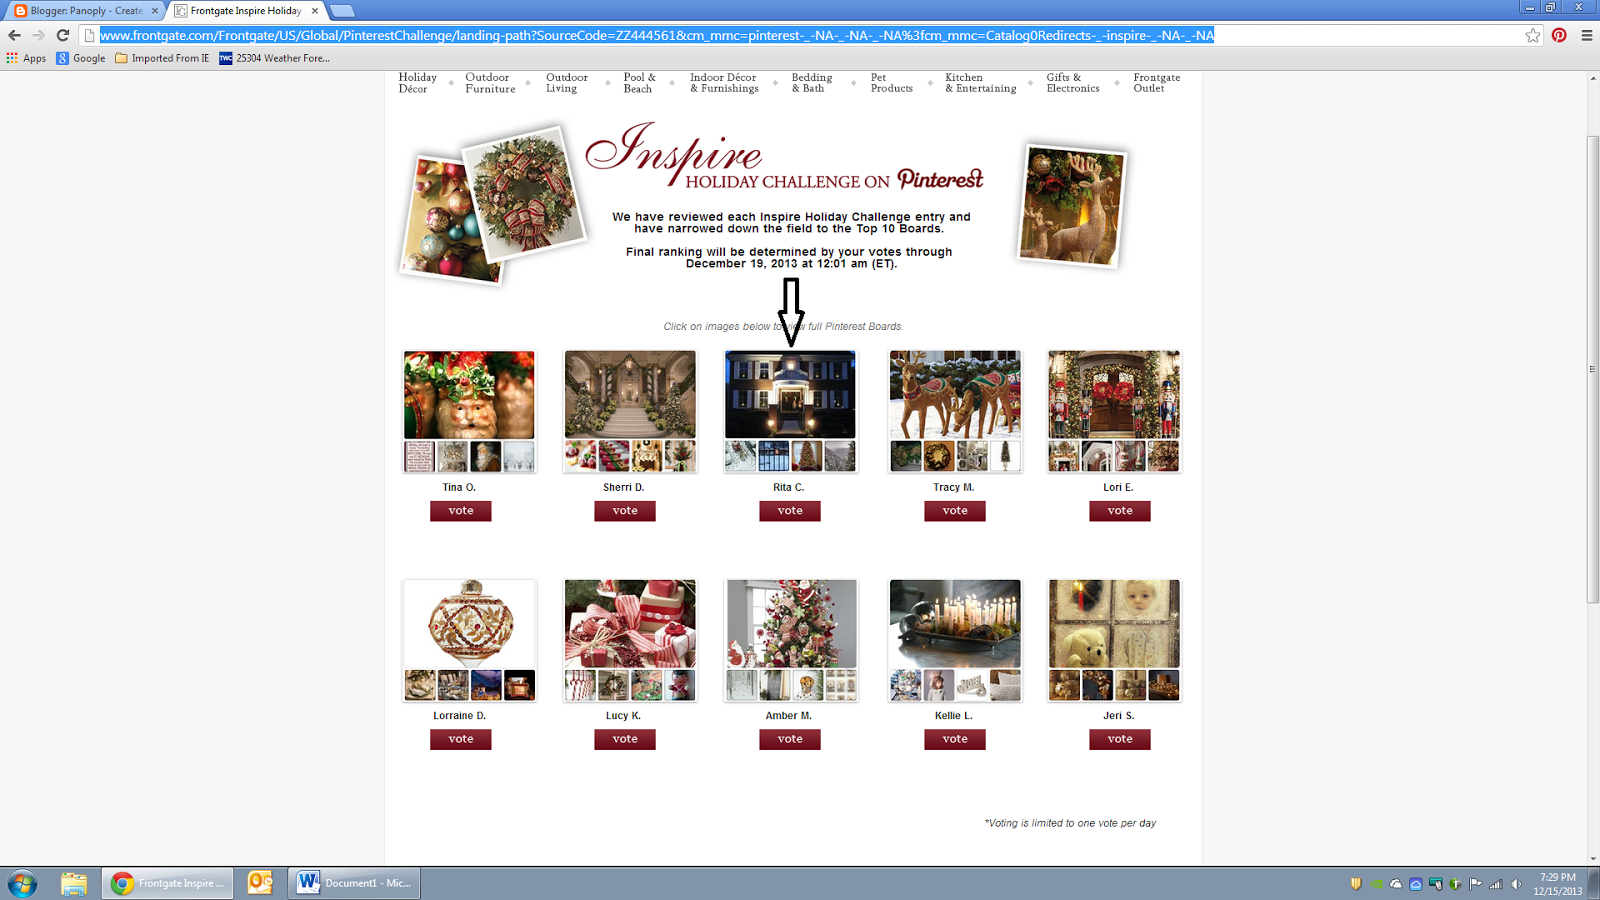1600x900 pixels.
Task: Vote for Tracy M.
Action: pyautogui.click(x=955, y=511)
